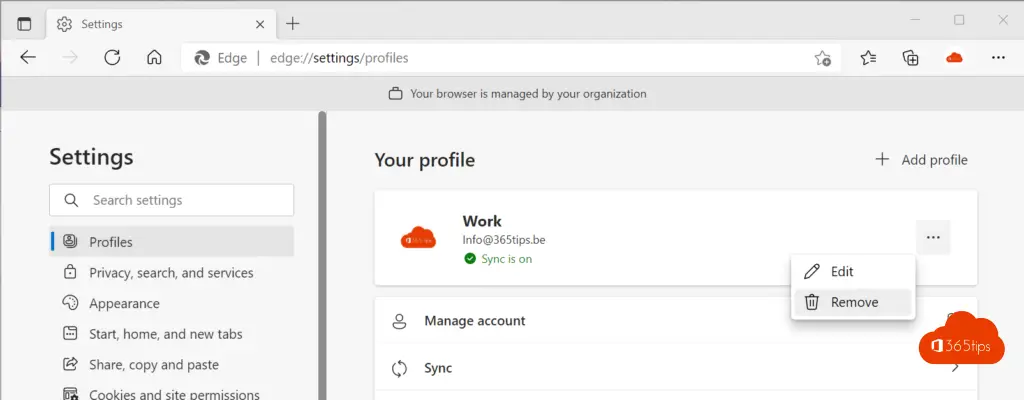Expand the Sync settings row
The width and height of the screenshot is (1024, 400).
pos(676,368)
